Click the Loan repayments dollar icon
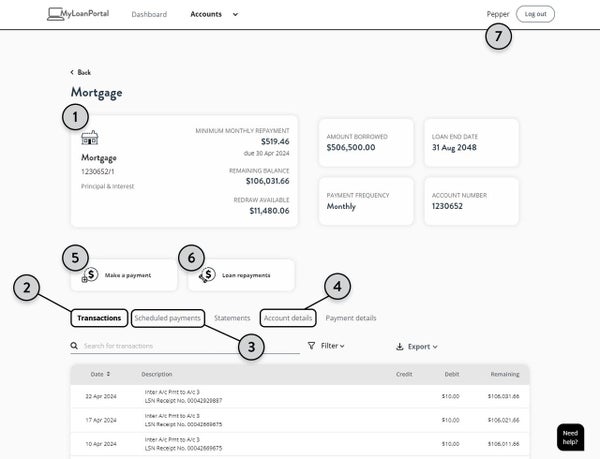Screen dimensions: 600x459 point(207,275)
